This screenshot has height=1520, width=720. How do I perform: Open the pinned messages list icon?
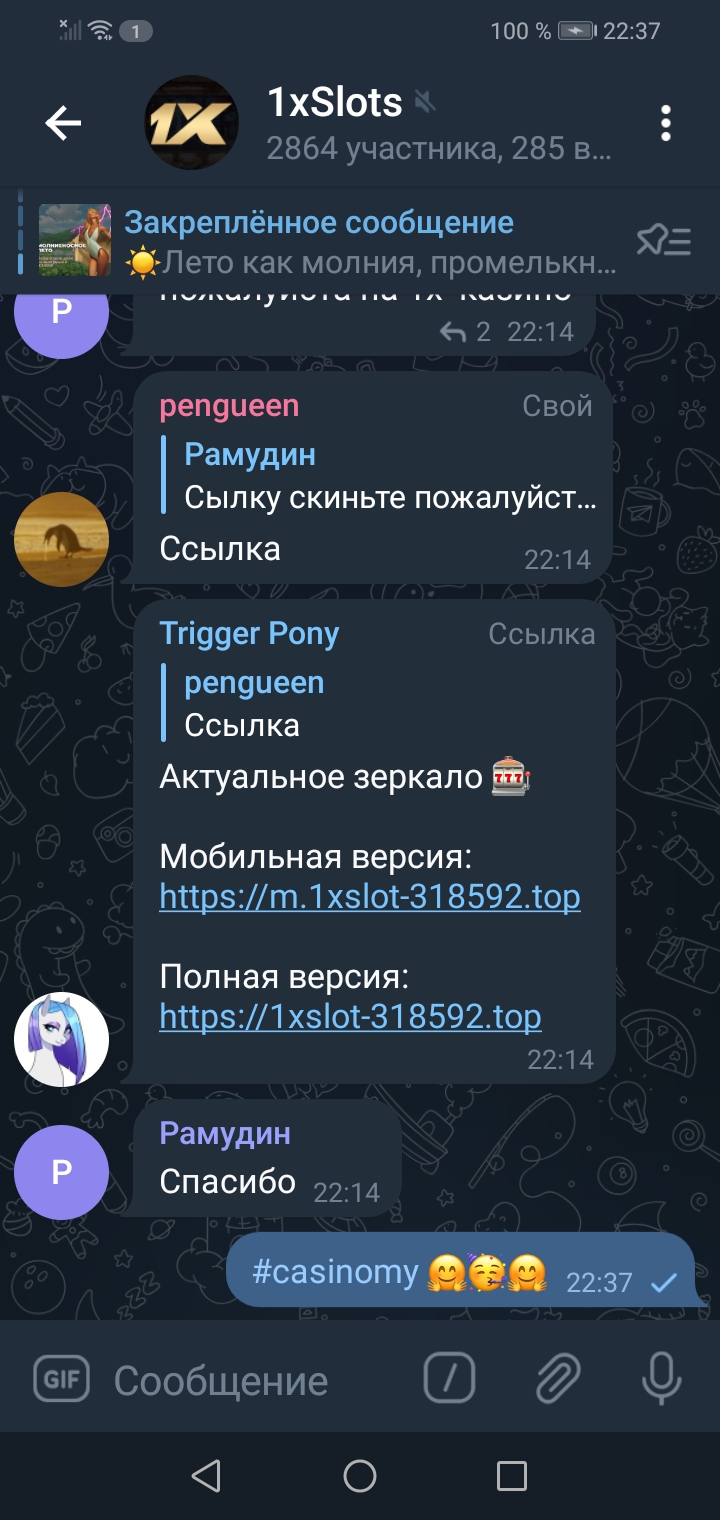click(664, 240)
